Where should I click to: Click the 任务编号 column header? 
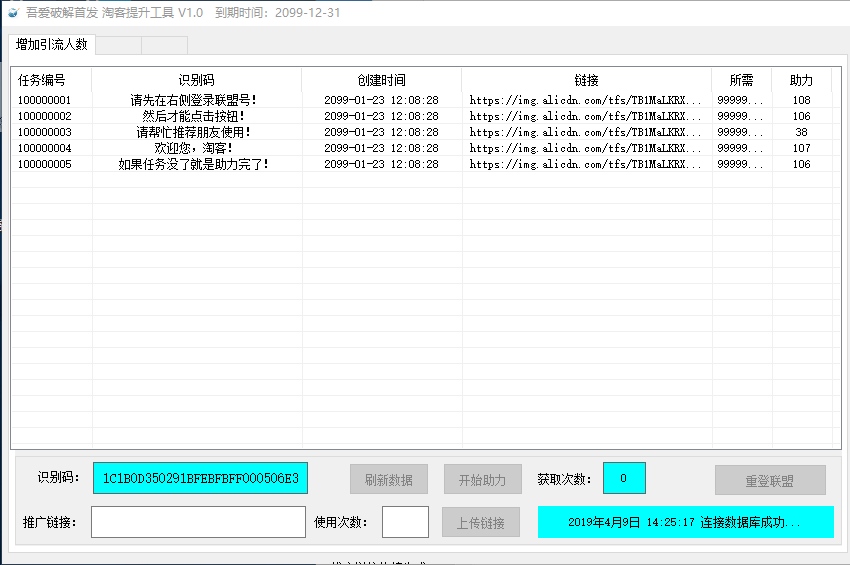click(51, 80)
